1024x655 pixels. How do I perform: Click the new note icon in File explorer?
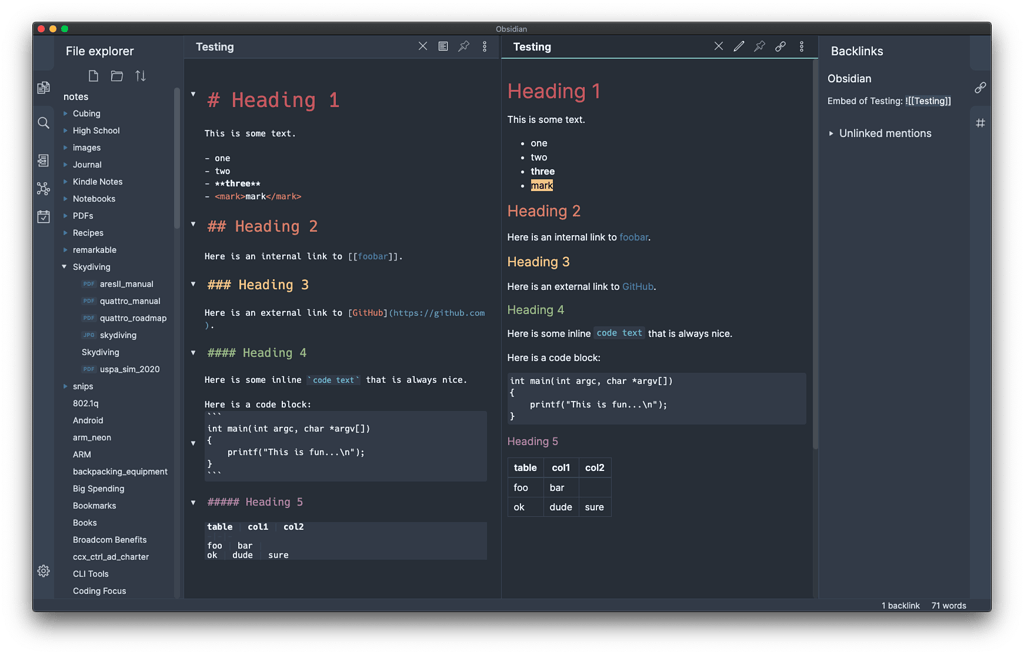click(94, 76)
